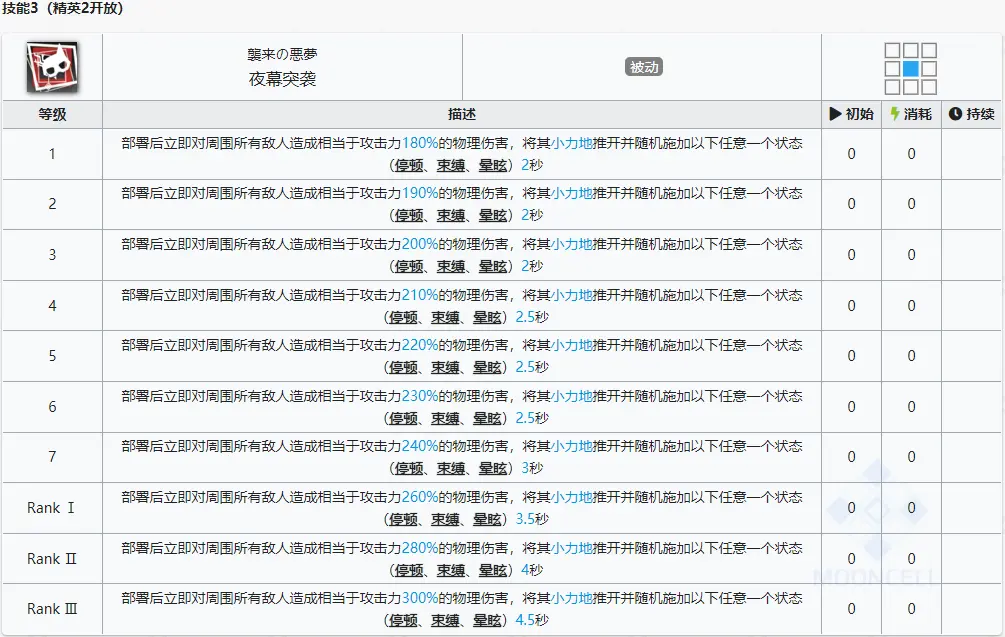This screenshot has width=1005, height=637.
Task: Open the 小力地 link in level 6 row
Action: tap(572, 396)
